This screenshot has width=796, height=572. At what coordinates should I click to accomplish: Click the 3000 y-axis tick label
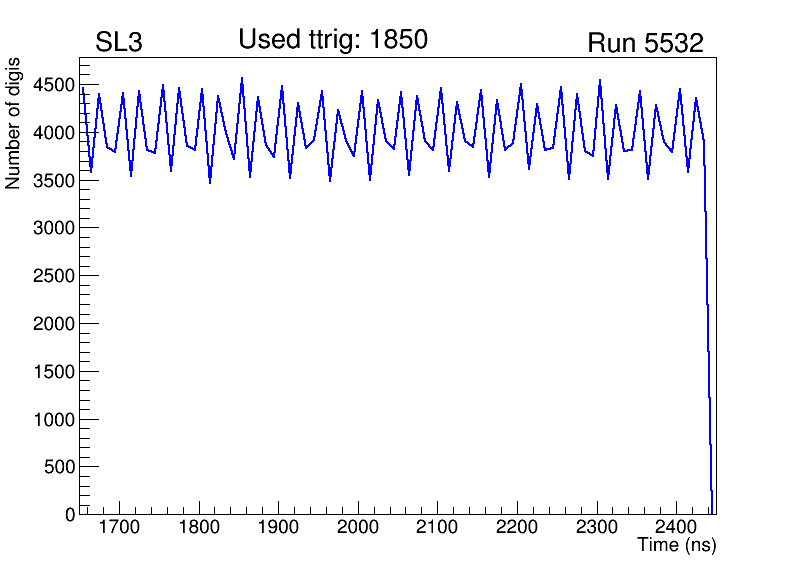56,228
